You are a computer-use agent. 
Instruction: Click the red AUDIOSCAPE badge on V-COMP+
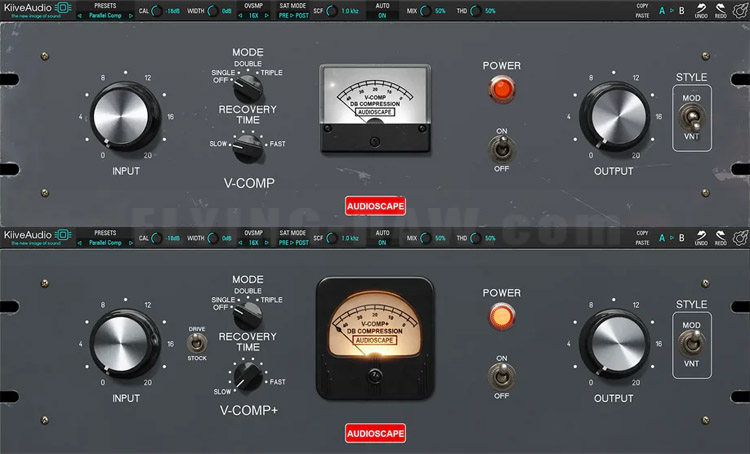375,433
